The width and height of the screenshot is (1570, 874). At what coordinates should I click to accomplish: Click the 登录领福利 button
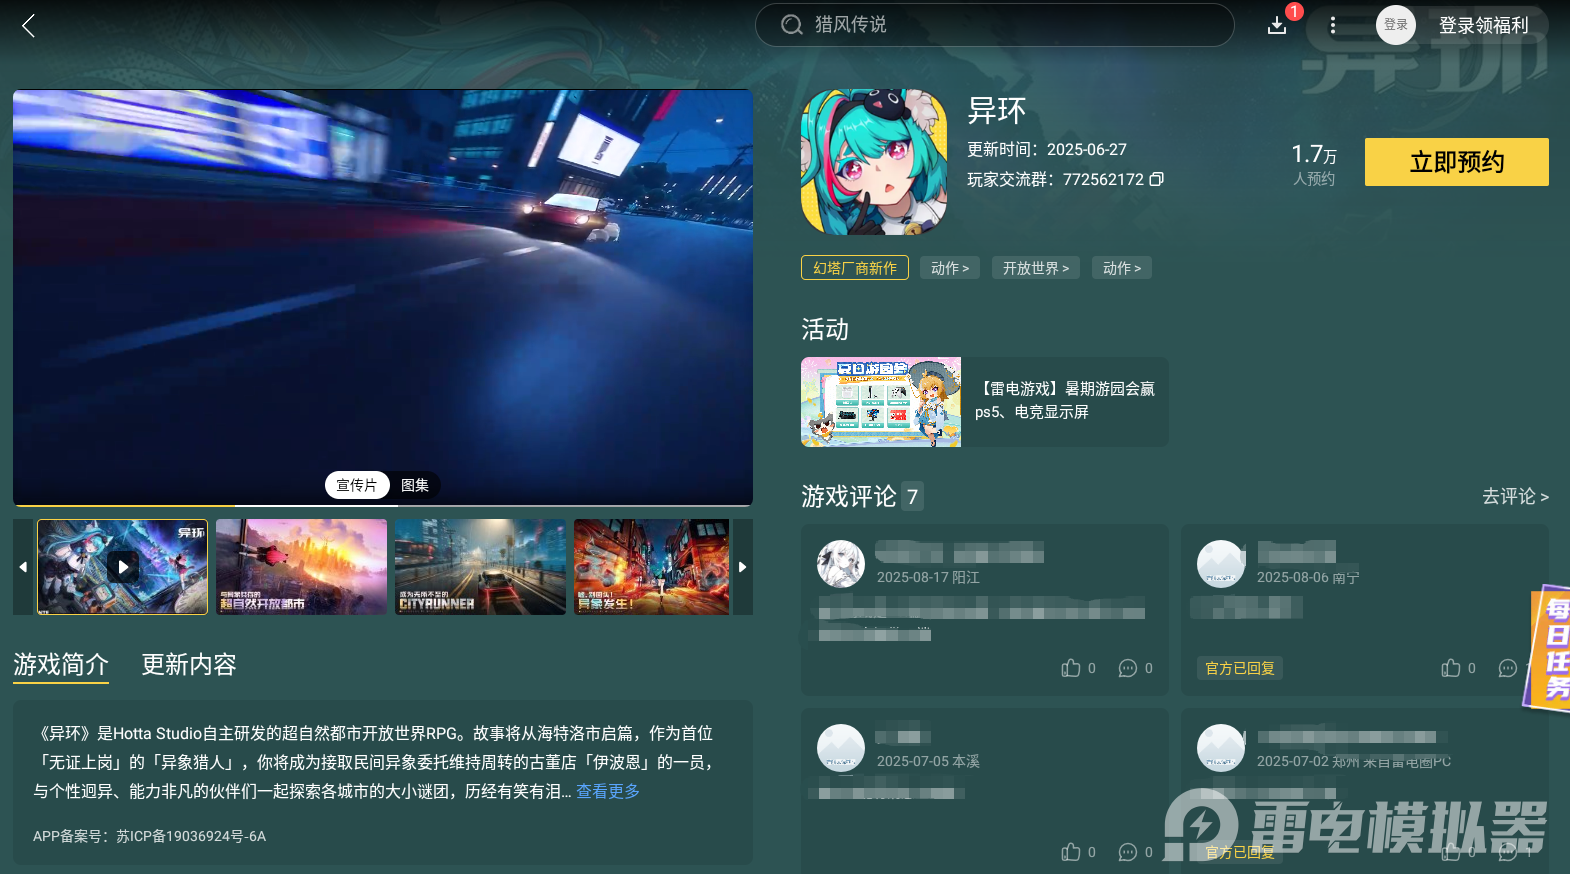[x=1484, y=25]
